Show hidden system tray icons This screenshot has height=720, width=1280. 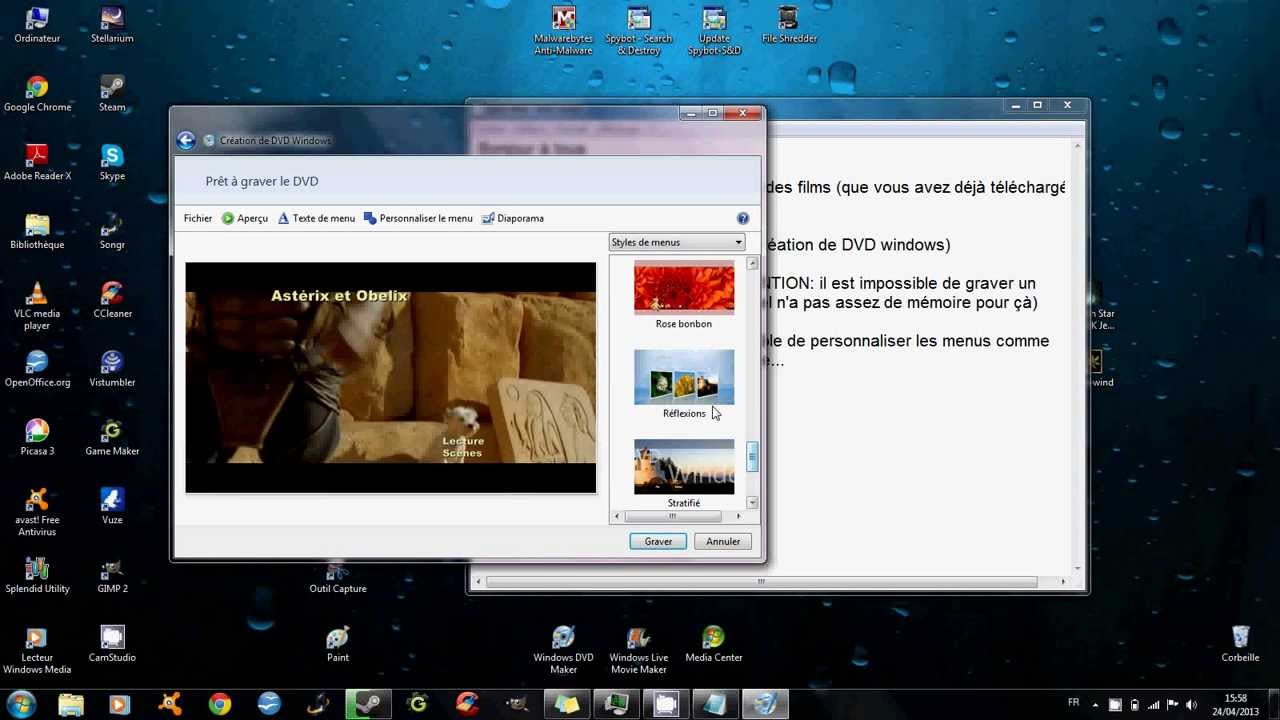point(1095,705)
